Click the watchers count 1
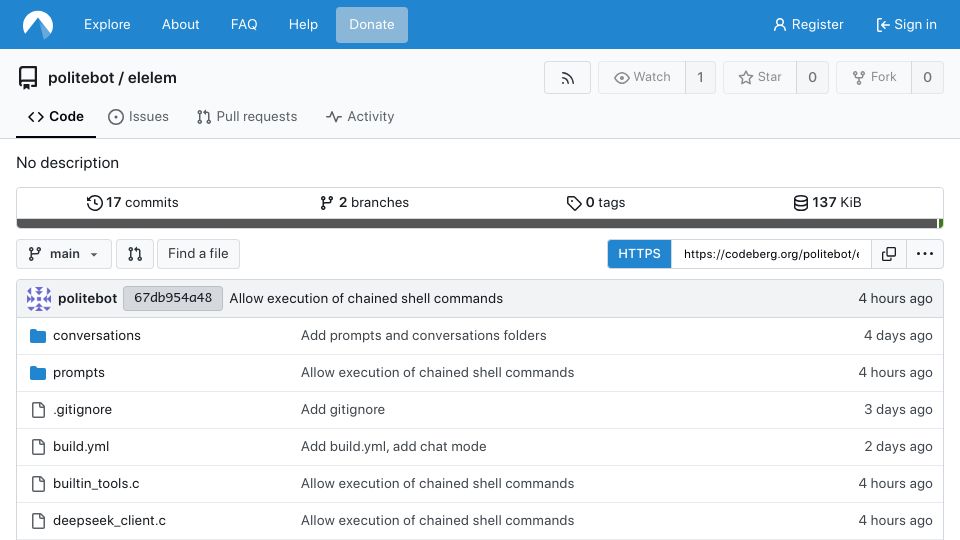 [700, 78]
